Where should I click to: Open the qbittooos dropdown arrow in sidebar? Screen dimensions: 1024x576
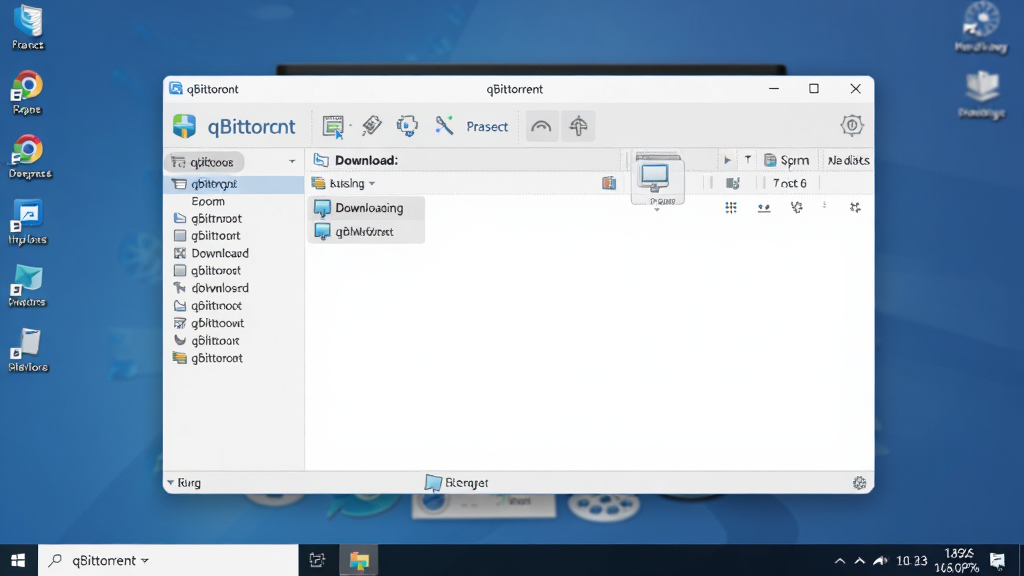tap(292, 161)
